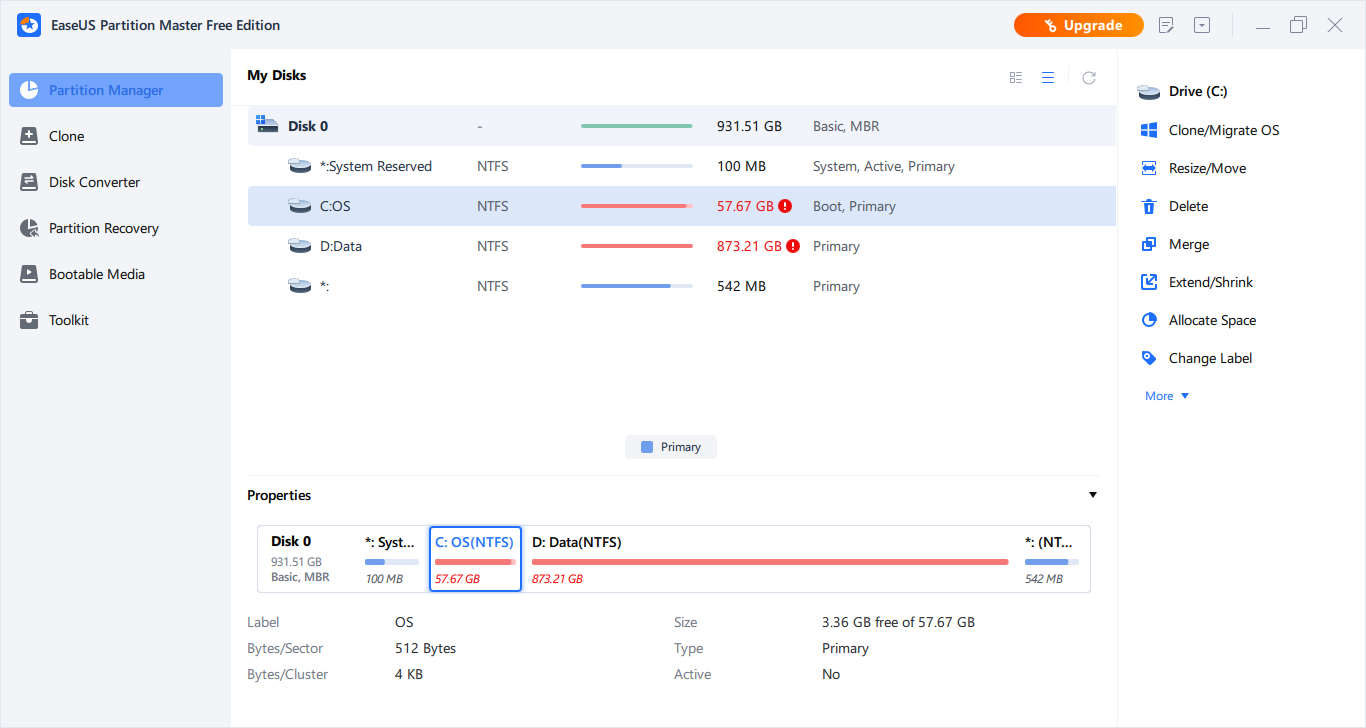Open Partition Recovery in sidebar
The image size is (1366, 728).
tap(116, 228)
